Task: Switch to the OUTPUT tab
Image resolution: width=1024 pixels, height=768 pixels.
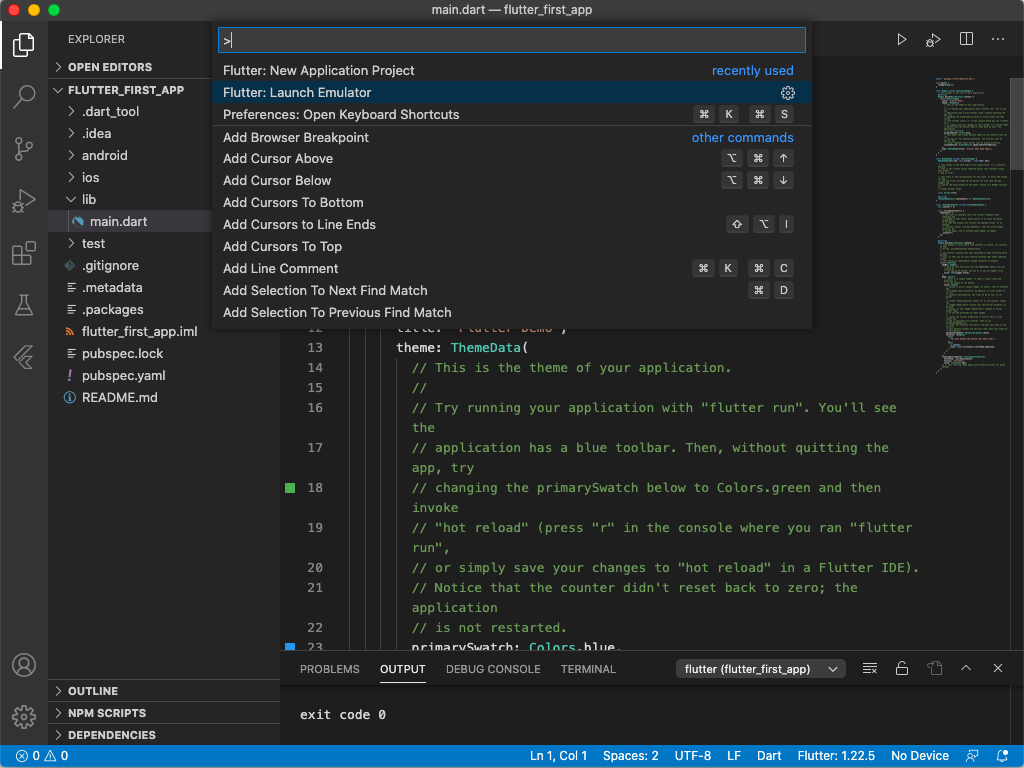Action: coord(402,669)
